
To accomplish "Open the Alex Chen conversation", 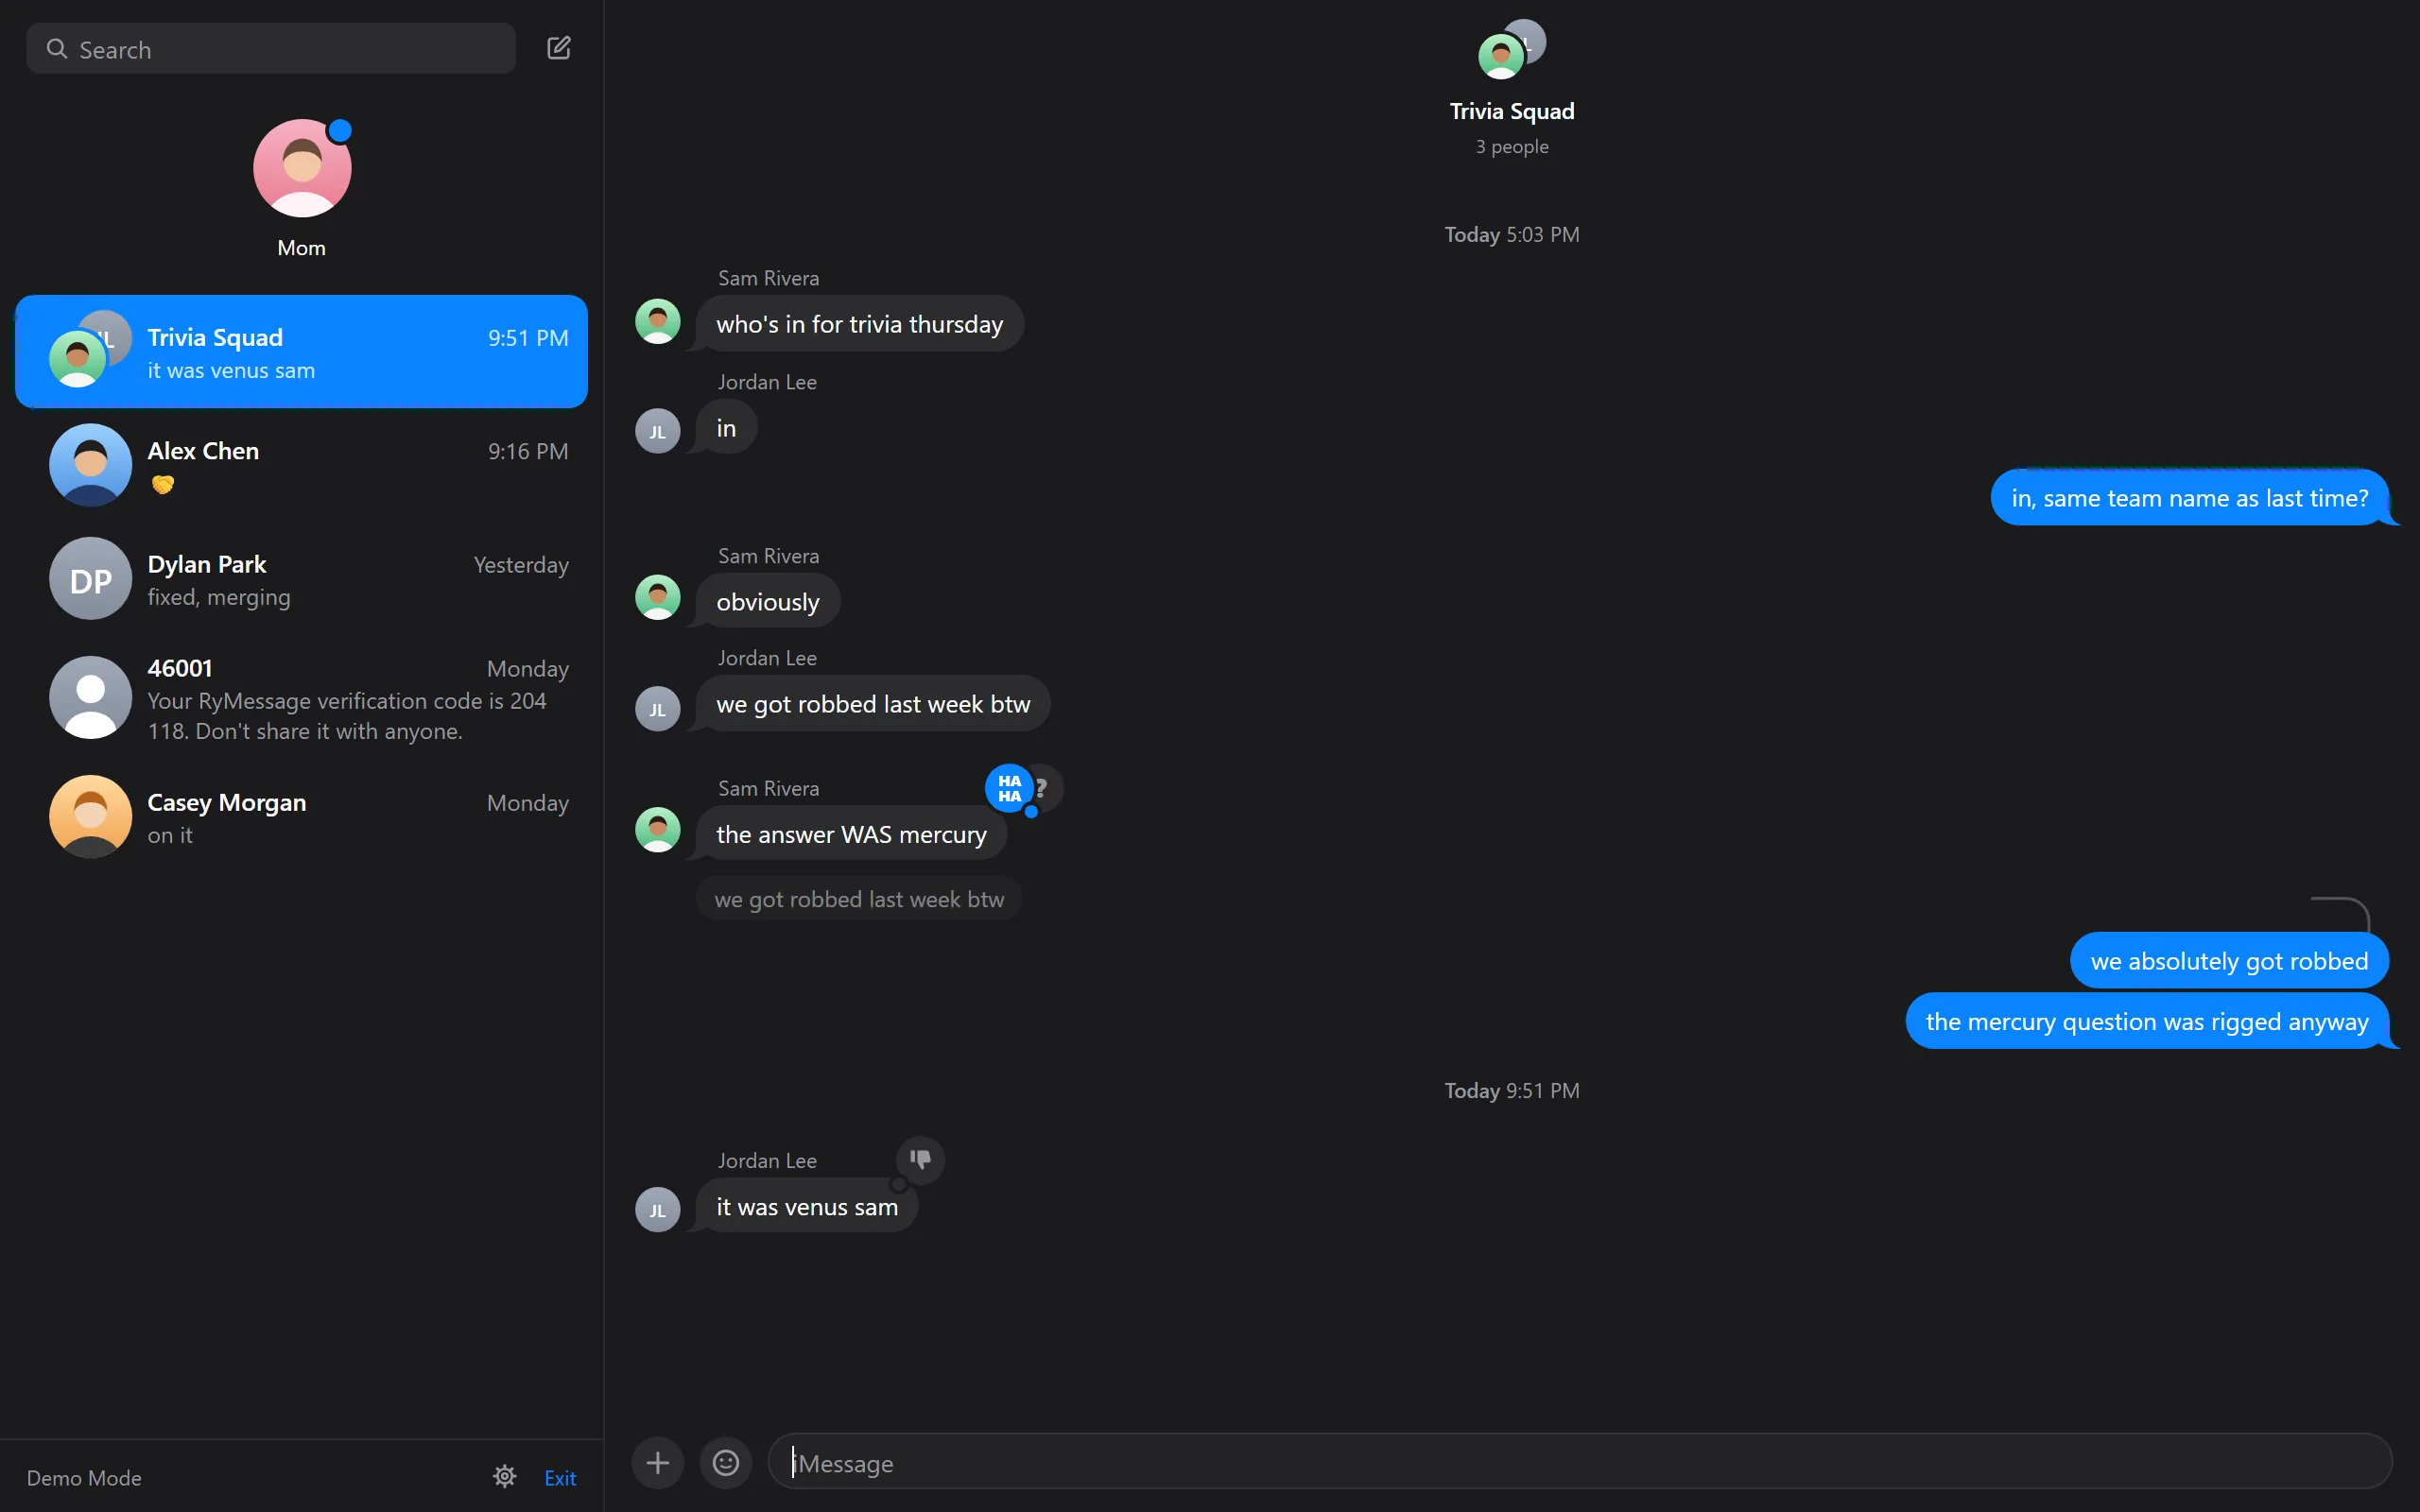I will [301, 465].
